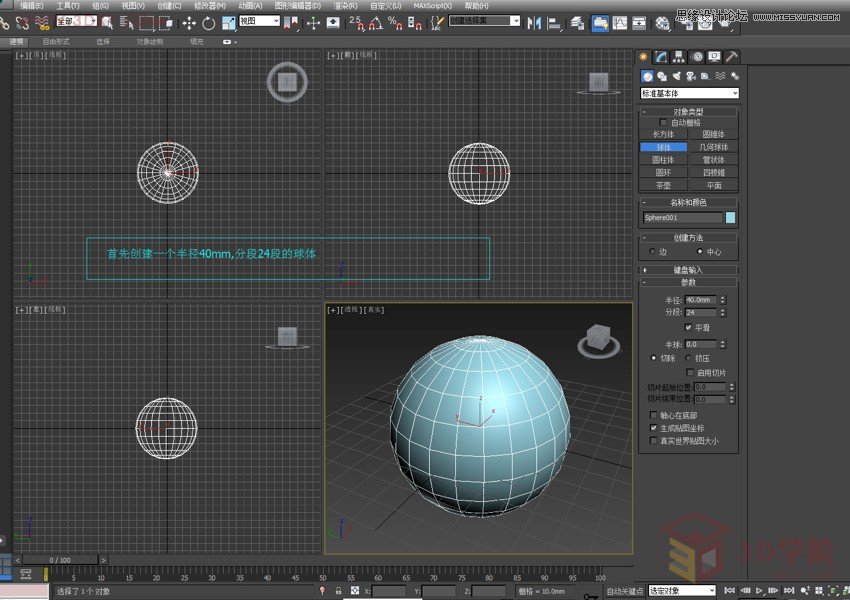Select the Modify (修改) panel icon
Screen dimensions: 850x600
click(x=660, y=57)
